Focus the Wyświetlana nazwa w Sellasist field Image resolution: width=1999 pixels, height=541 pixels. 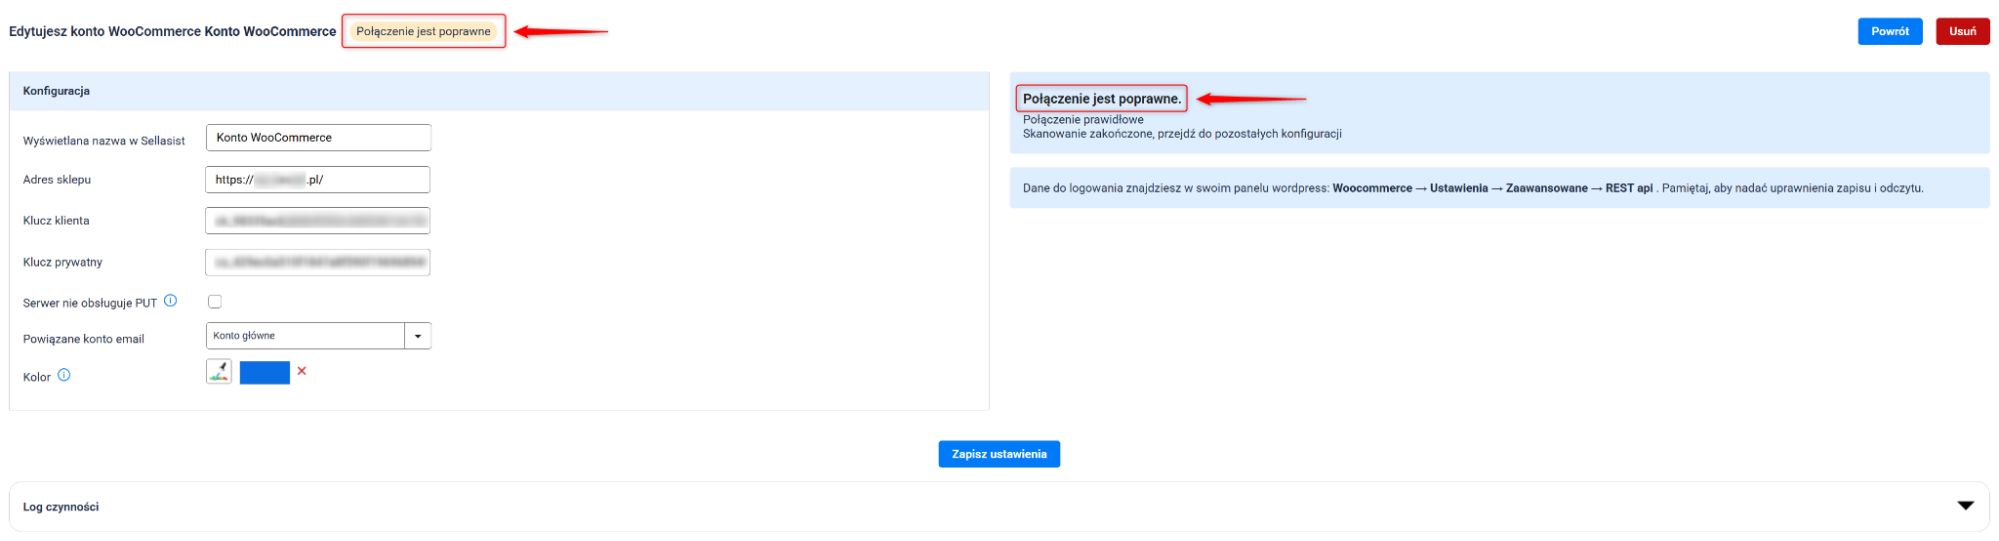coord(318,138)
